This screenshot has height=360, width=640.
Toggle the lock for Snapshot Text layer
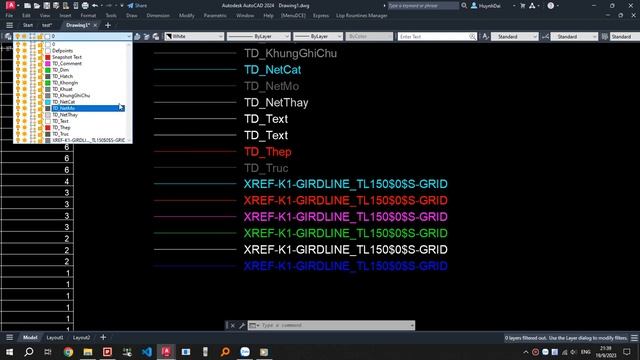(x=40, y=57)
